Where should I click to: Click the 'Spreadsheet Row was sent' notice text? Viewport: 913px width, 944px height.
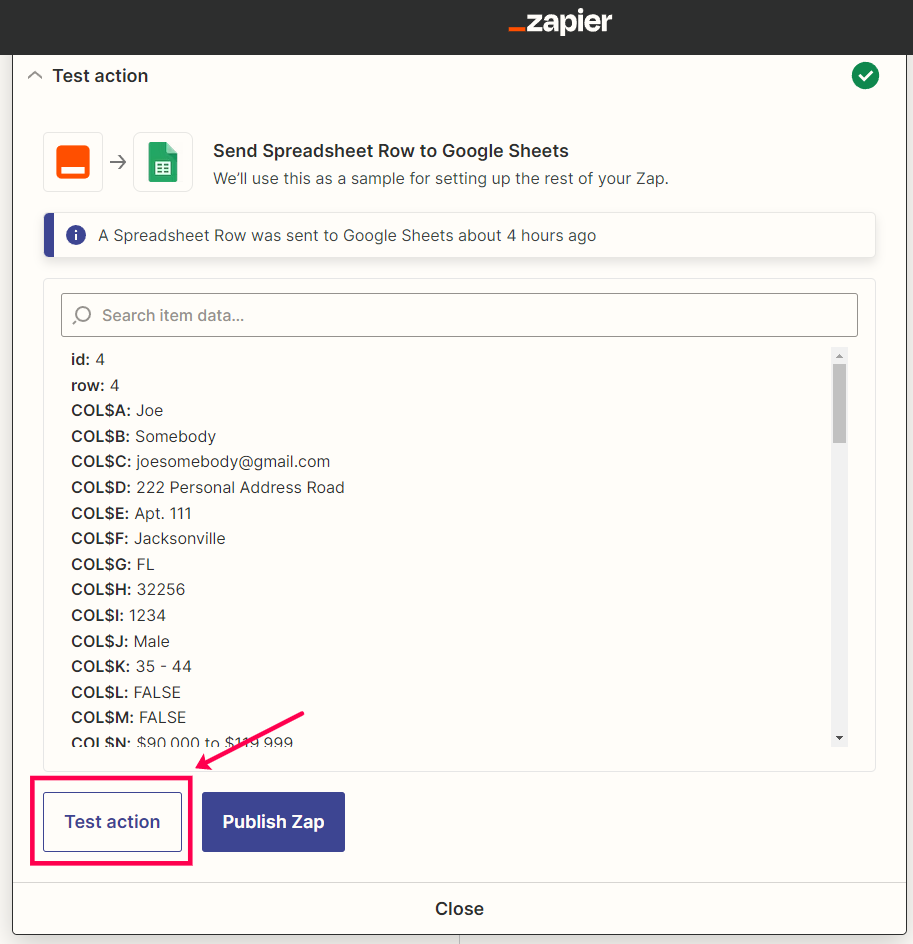(x=347, y=235)
